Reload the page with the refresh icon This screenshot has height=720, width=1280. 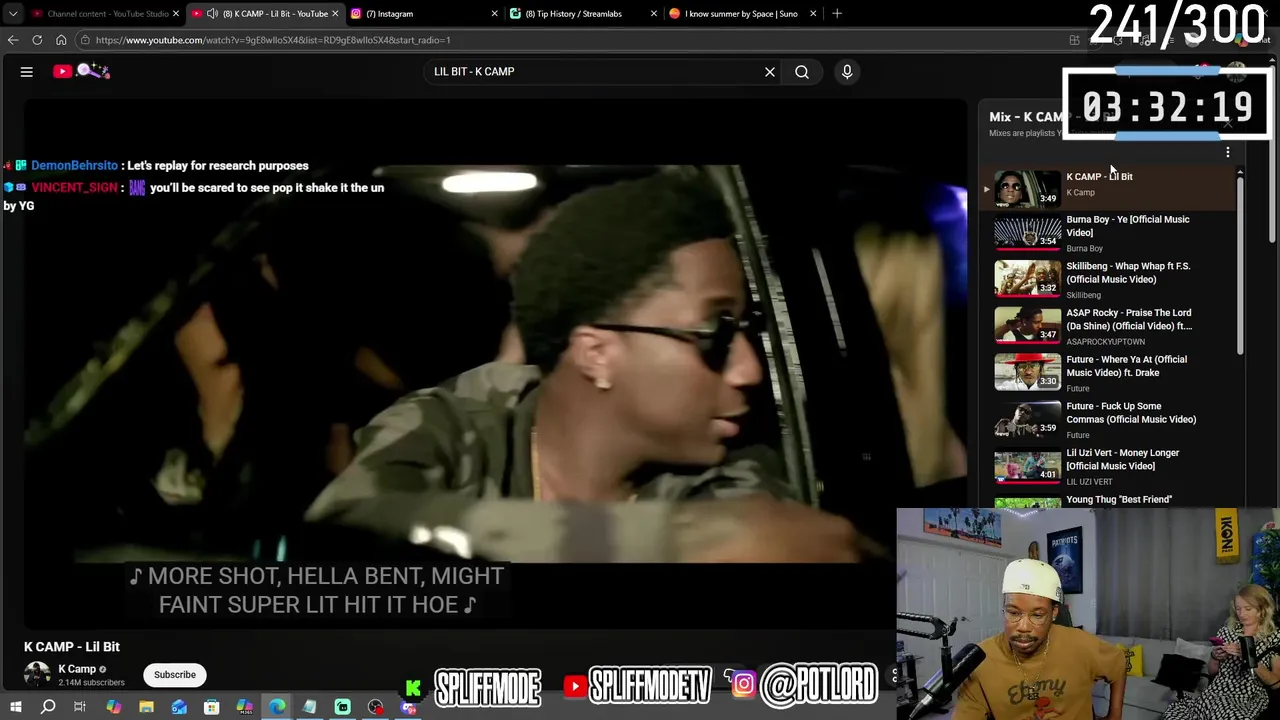37,40
